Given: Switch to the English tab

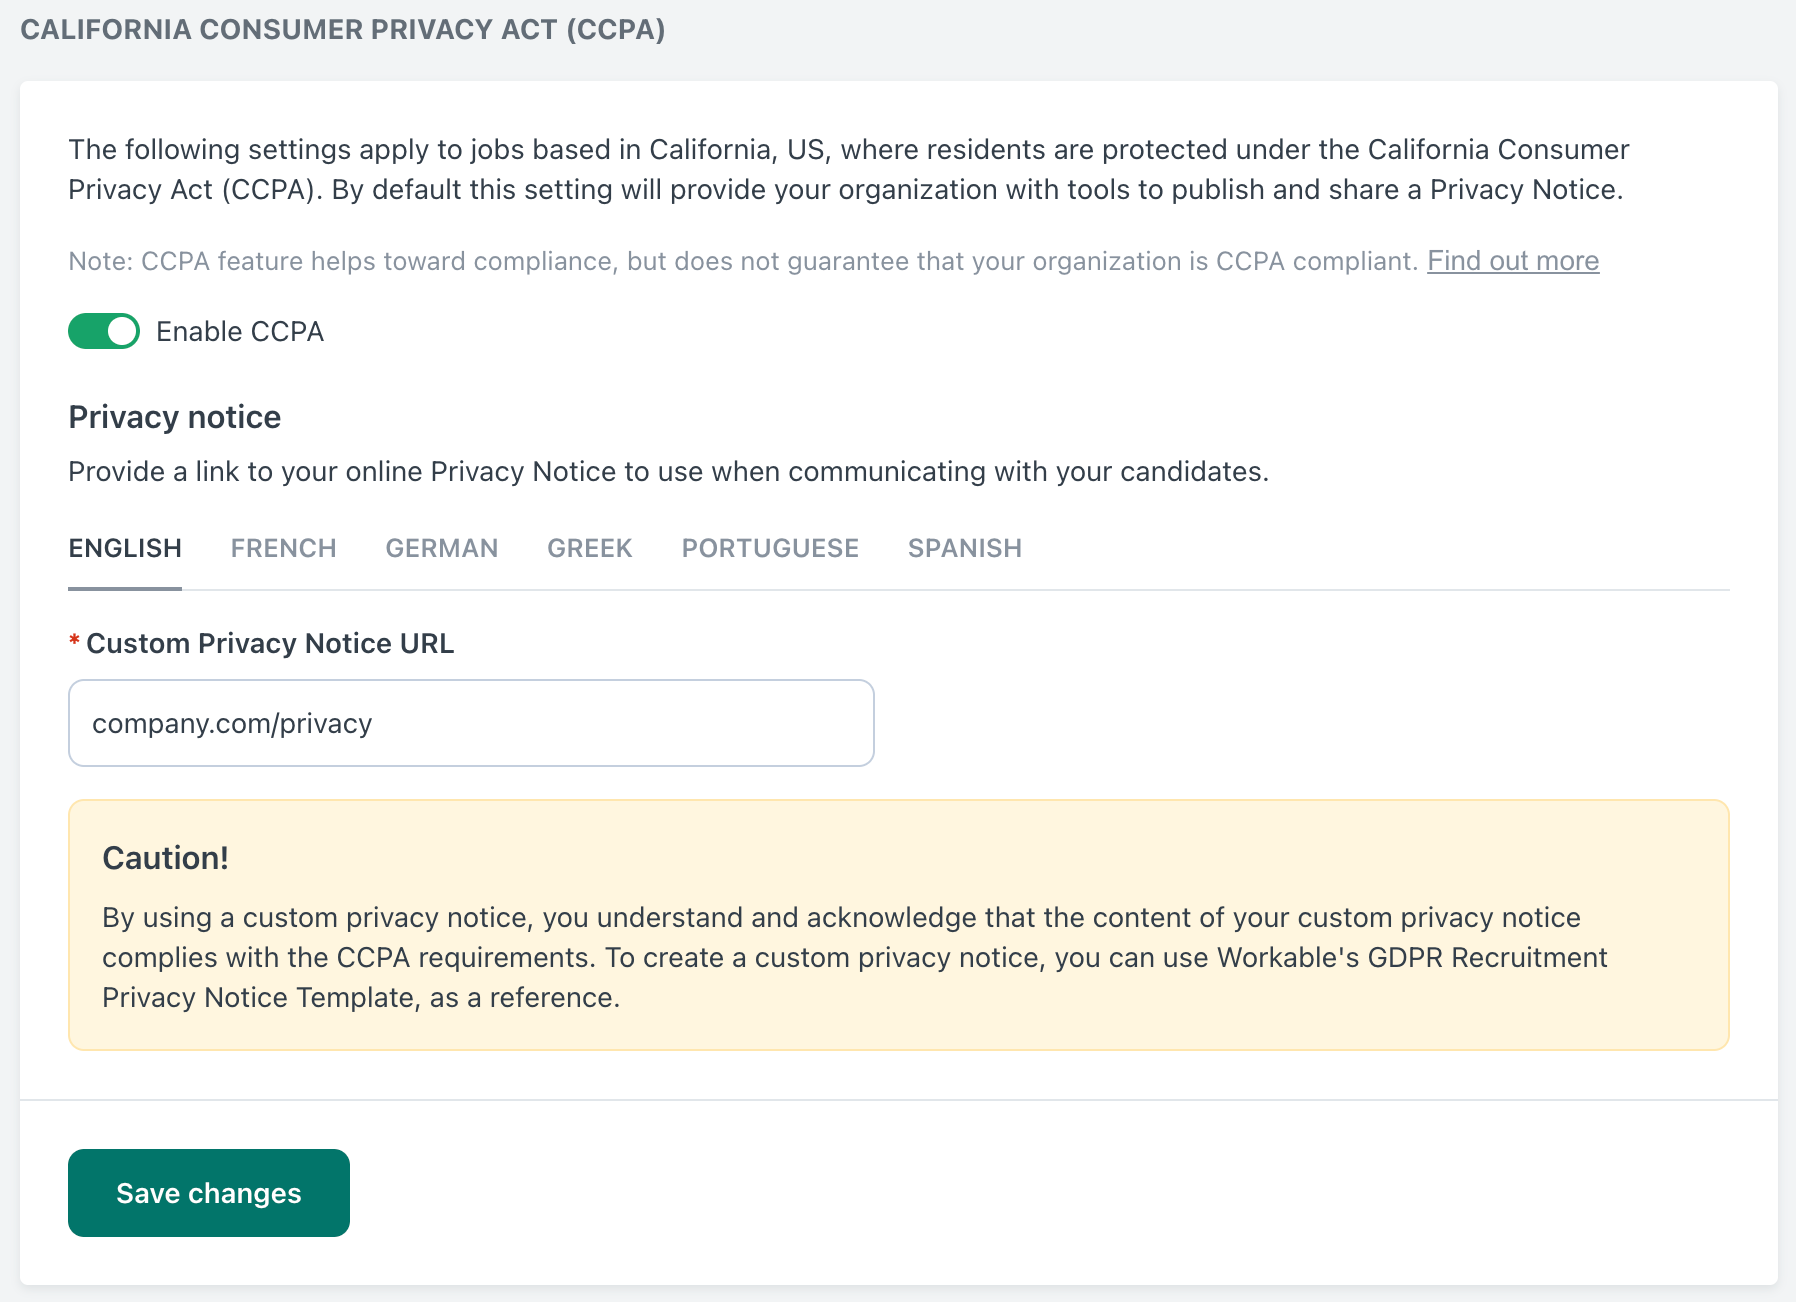Looking at the screenshot, I should click(125, 548).
